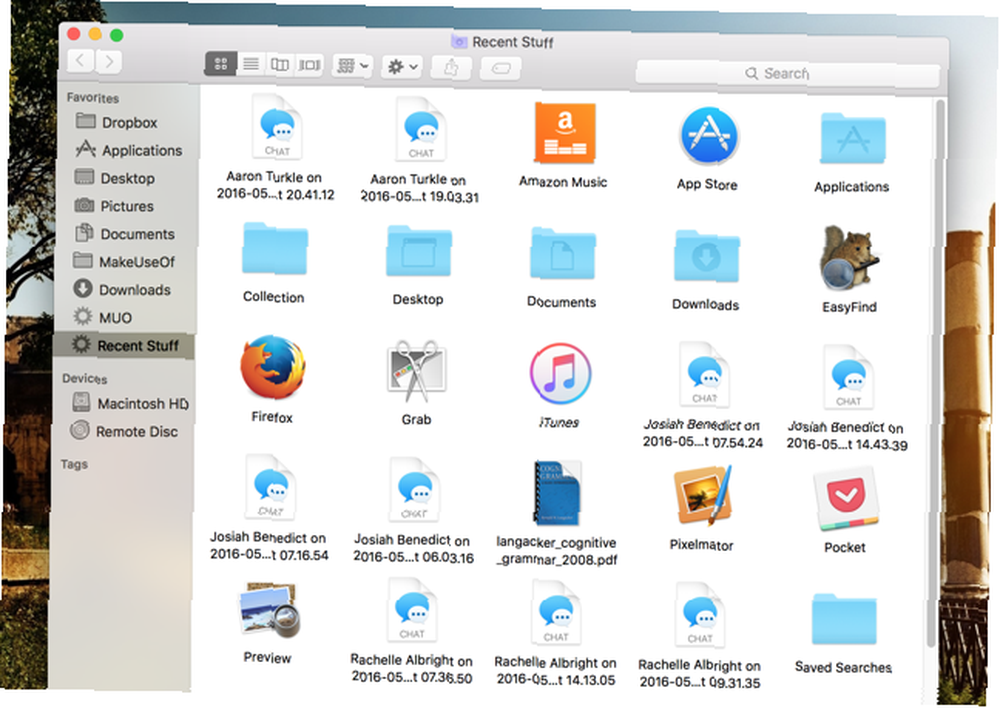Open langacker_cognitive_grammar_2008.pdf file

(557, 492)
